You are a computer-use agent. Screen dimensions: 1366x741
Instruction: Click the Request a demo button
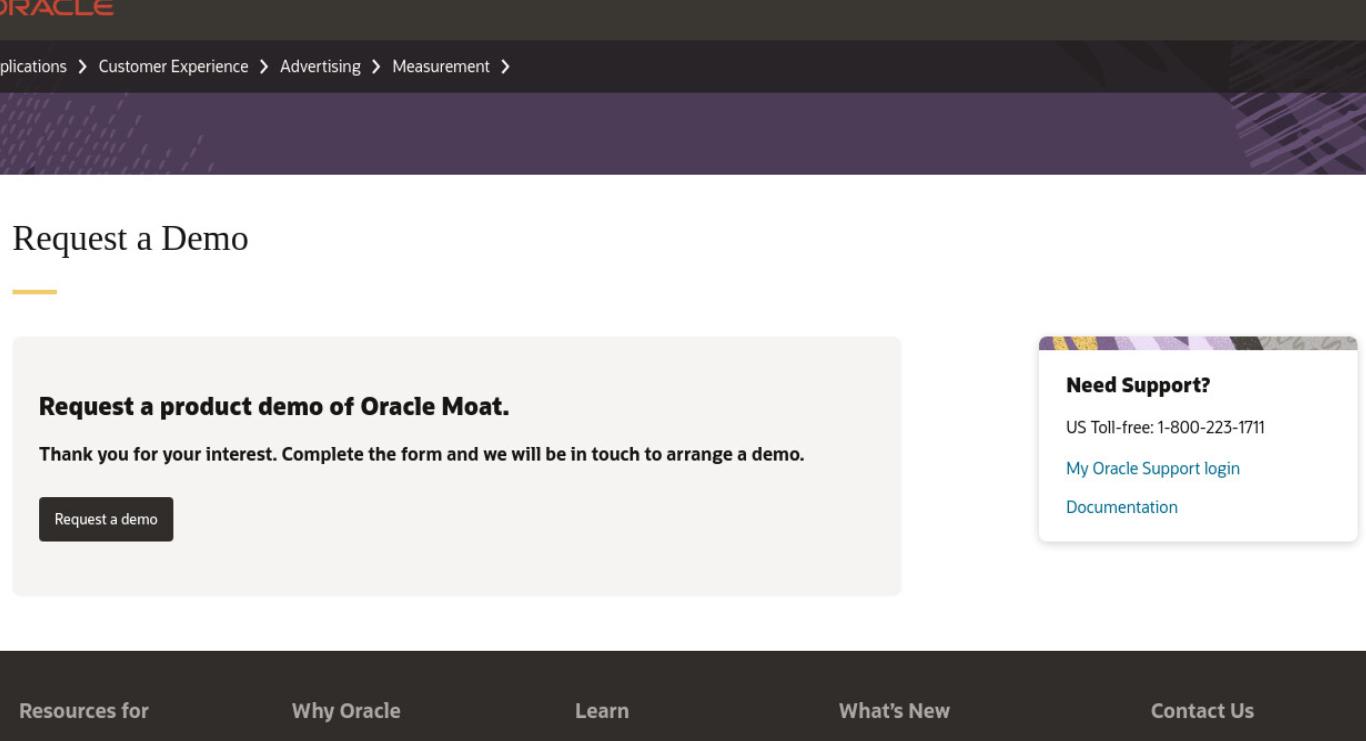(106, 519)
